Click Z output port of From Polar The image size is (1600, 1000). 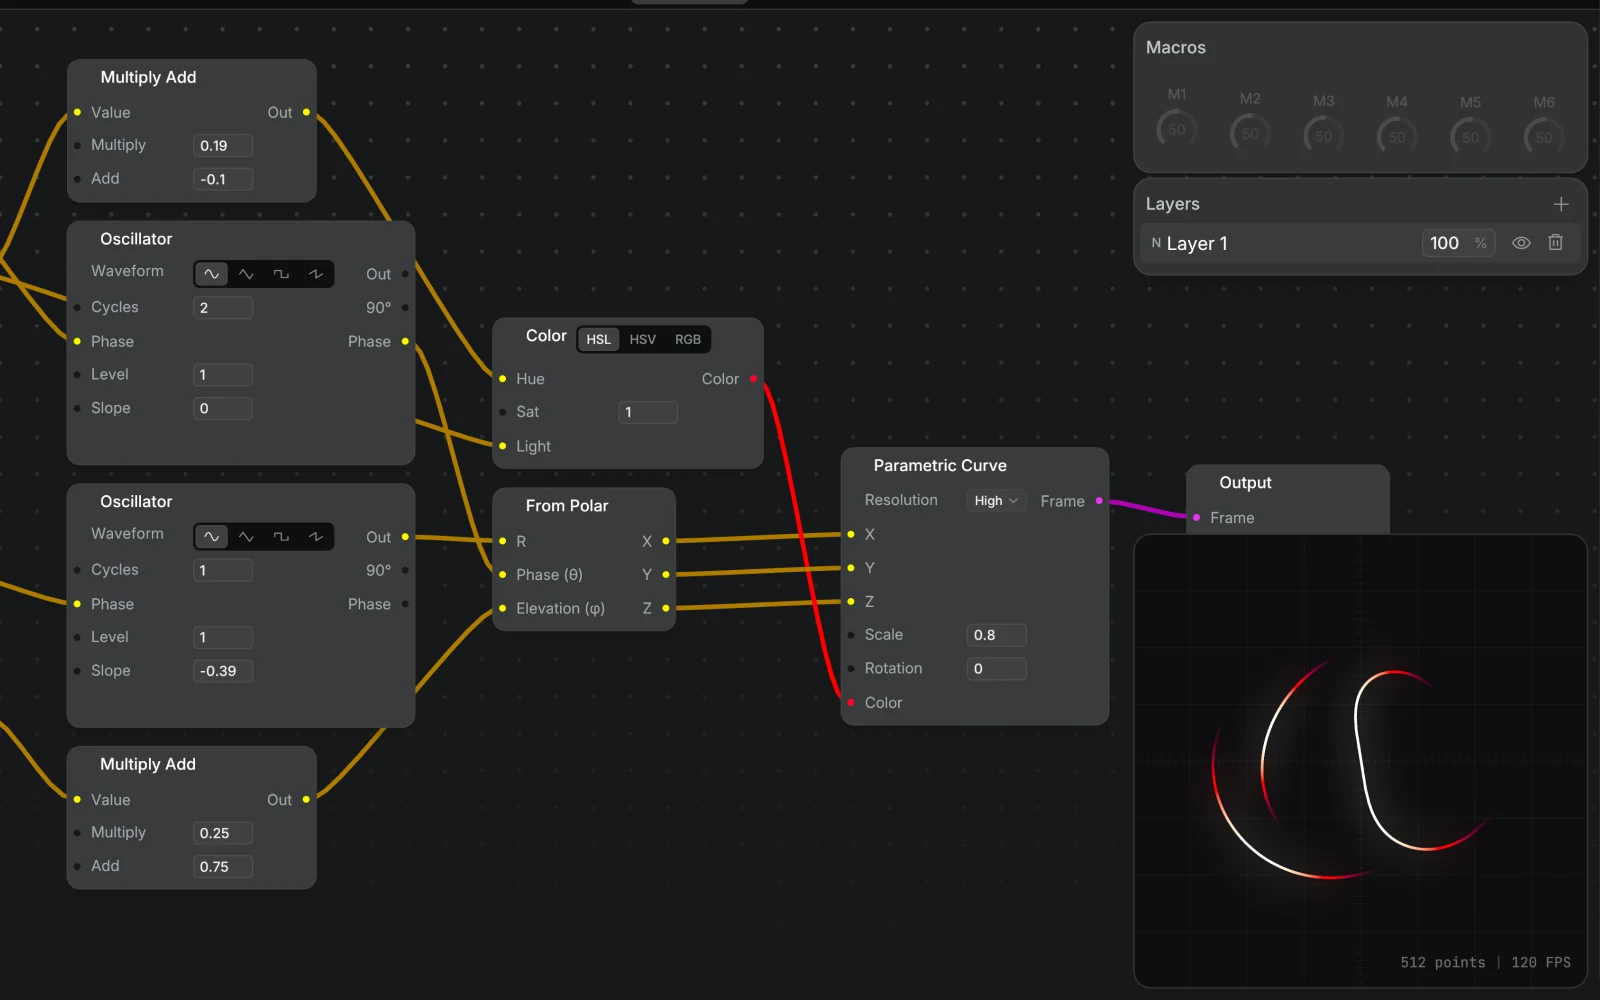click(666, 608)
